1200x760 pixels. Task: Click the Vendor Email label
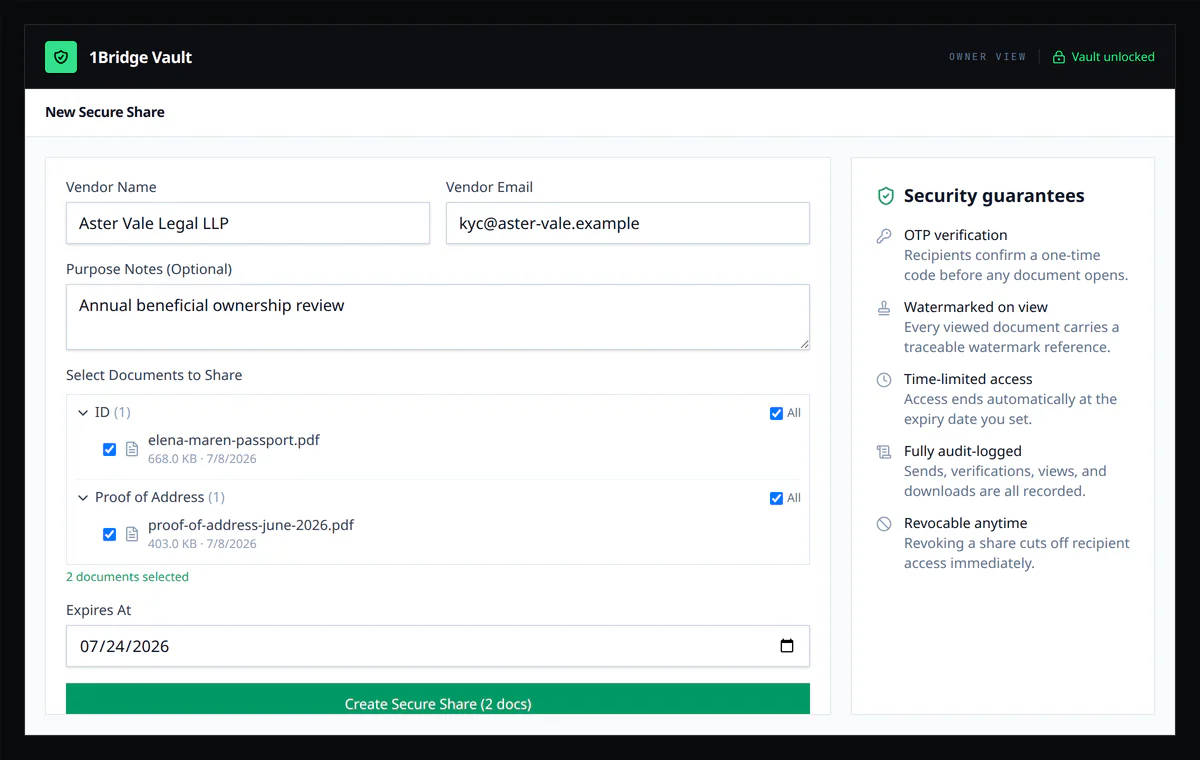[x=489, y=187]
